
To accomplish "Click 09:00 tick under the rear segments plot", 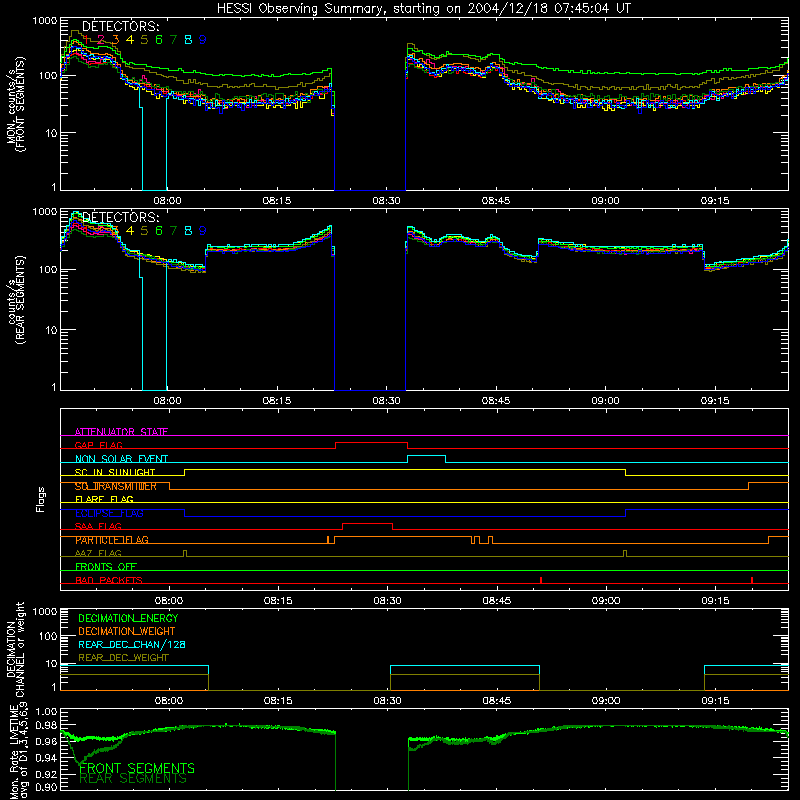I will pyautogui.click(x=606, y=401).
